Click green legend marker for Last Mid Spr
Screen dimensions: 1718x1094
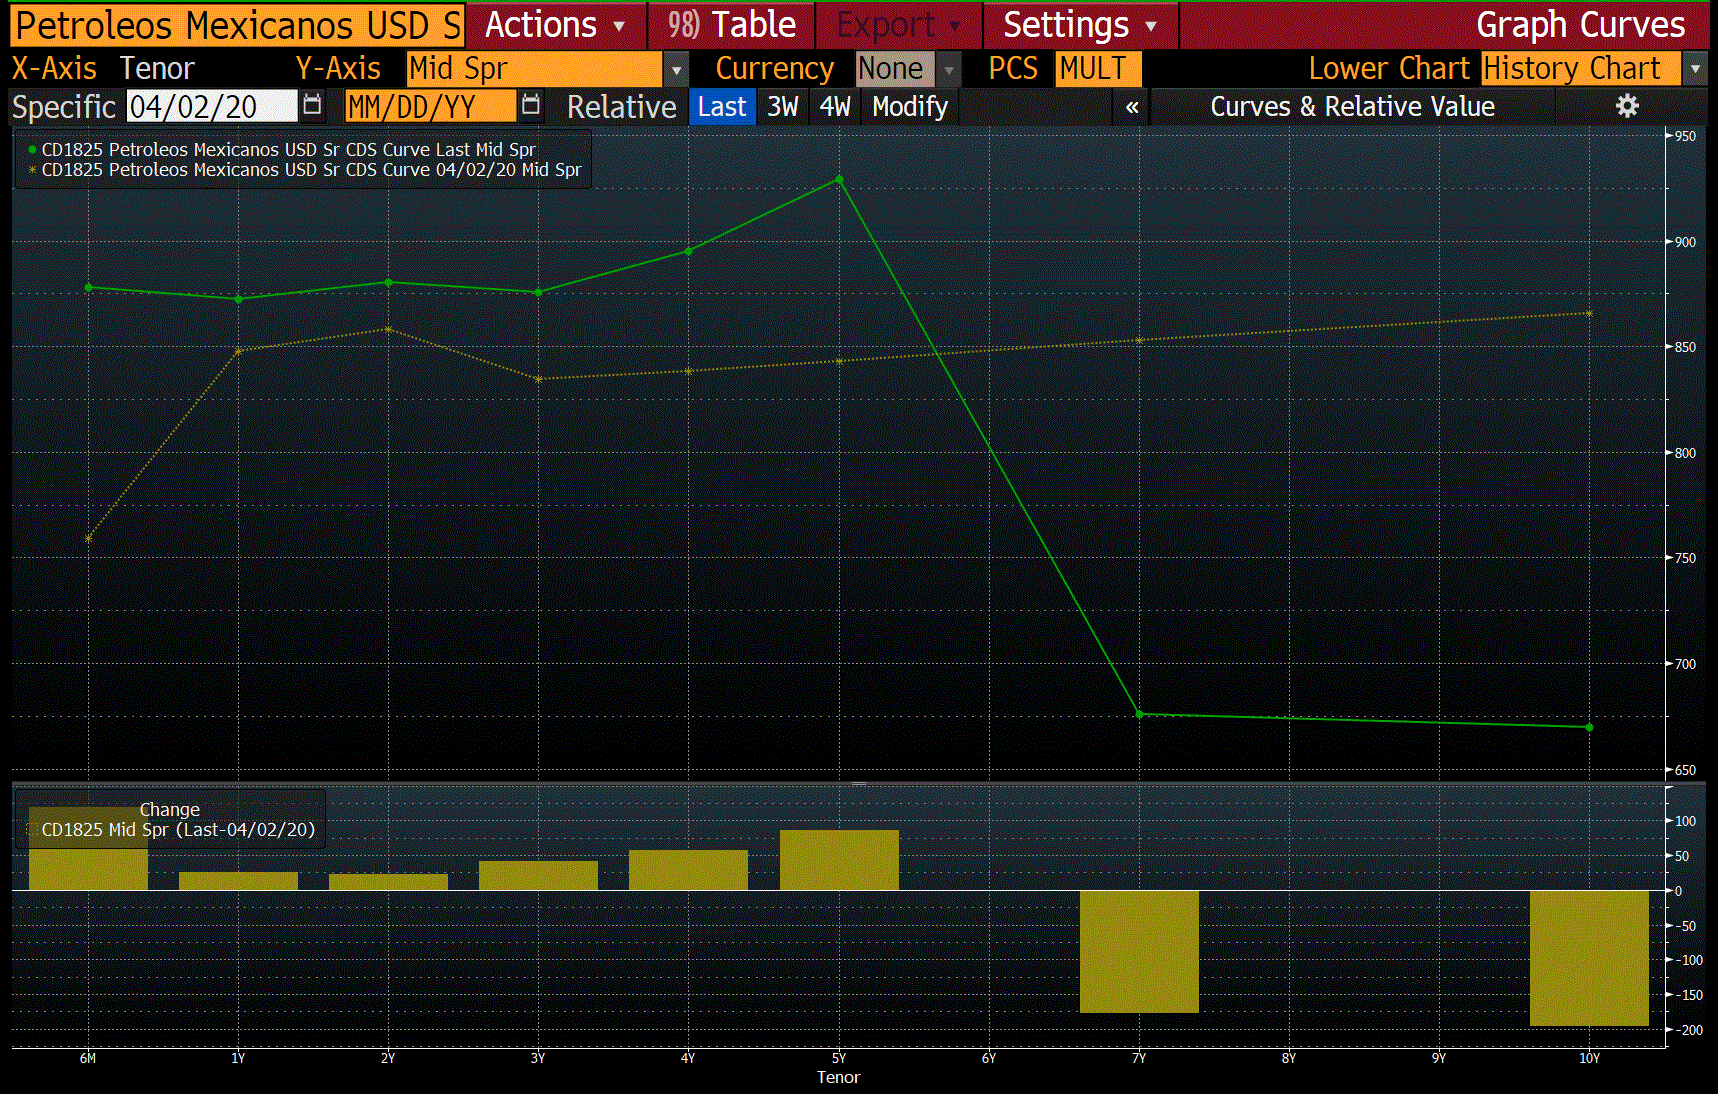32,150
